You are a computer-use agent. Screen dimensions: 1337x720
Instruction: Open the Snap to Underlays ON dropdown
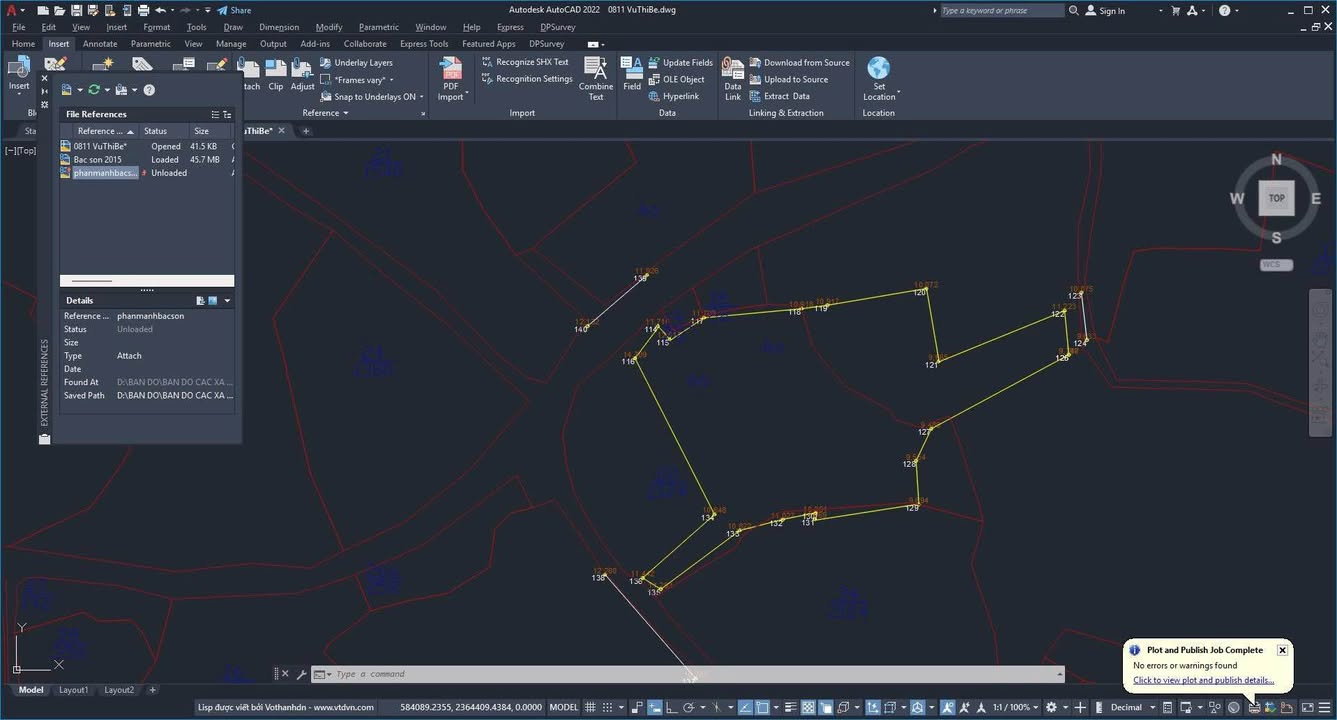click(x=422, y=97)
